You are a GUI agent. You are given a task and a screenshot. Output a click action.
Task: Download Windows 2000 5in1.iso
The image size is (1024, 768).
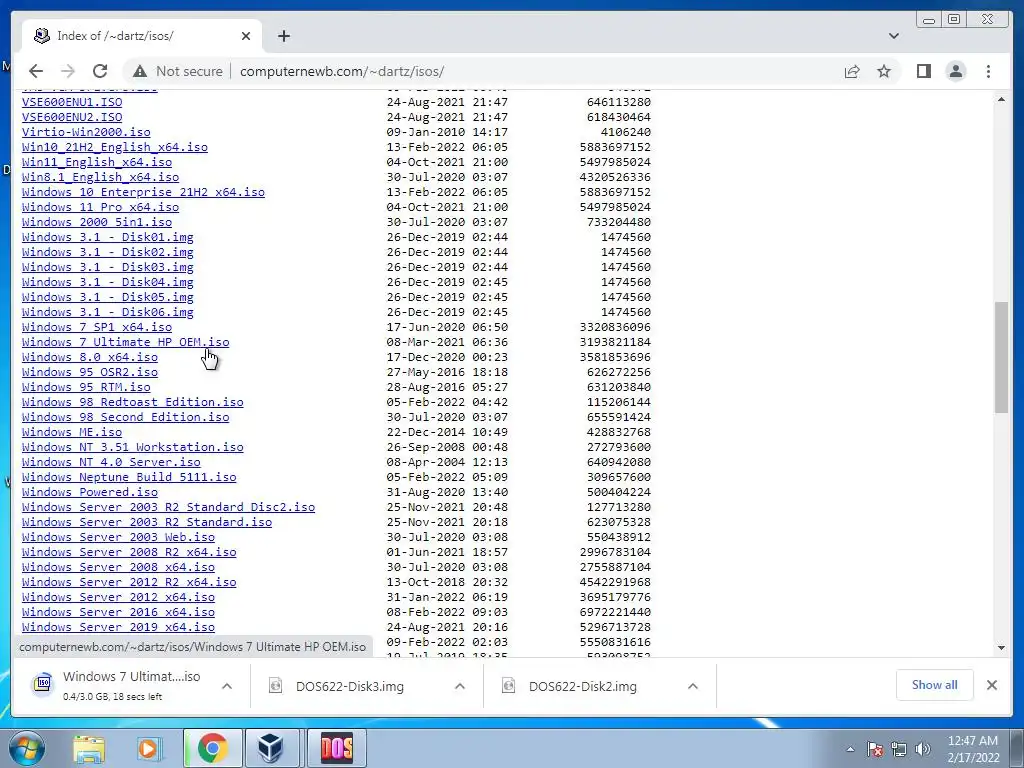point(97,222)
